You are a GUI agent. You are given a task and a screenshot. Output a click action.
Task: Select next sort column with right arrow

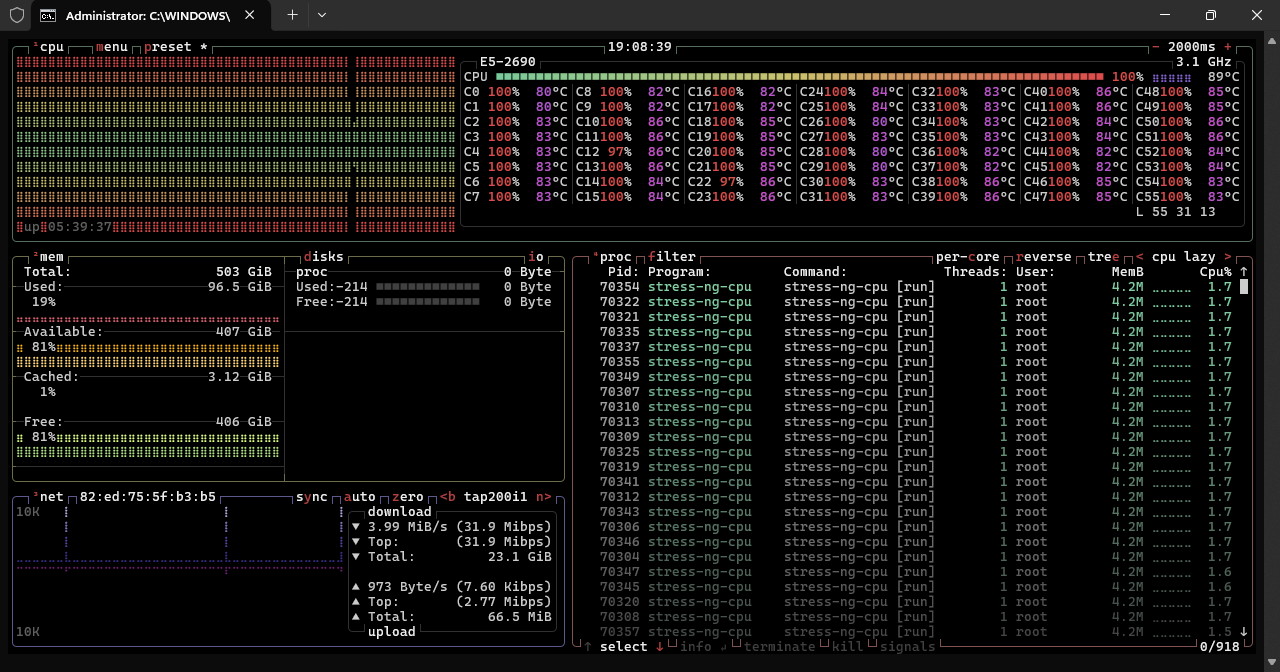pyautogui.click(x=1228, y=257)
